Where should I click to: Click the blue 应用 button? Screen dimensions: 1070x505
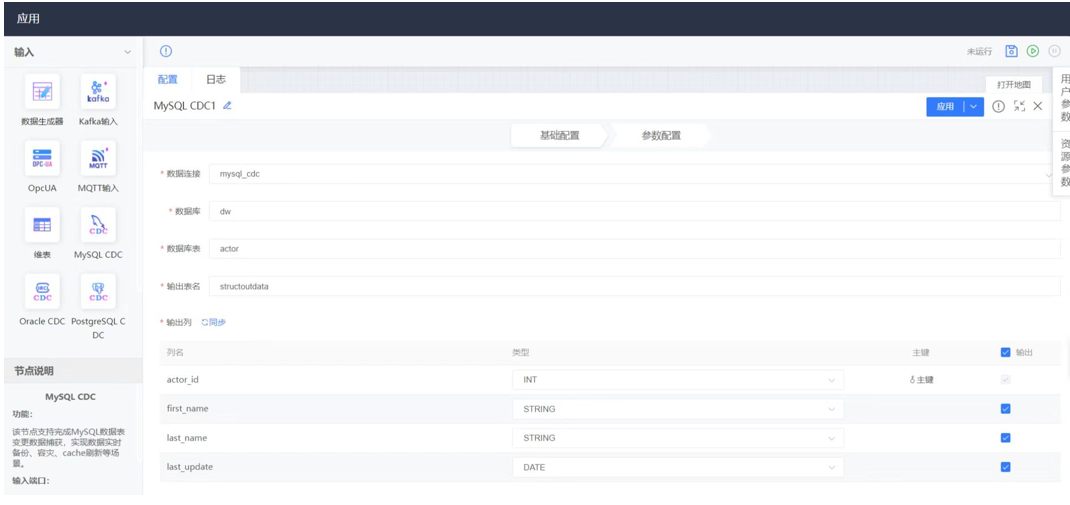pyautogui.click(x=945, y=107)
